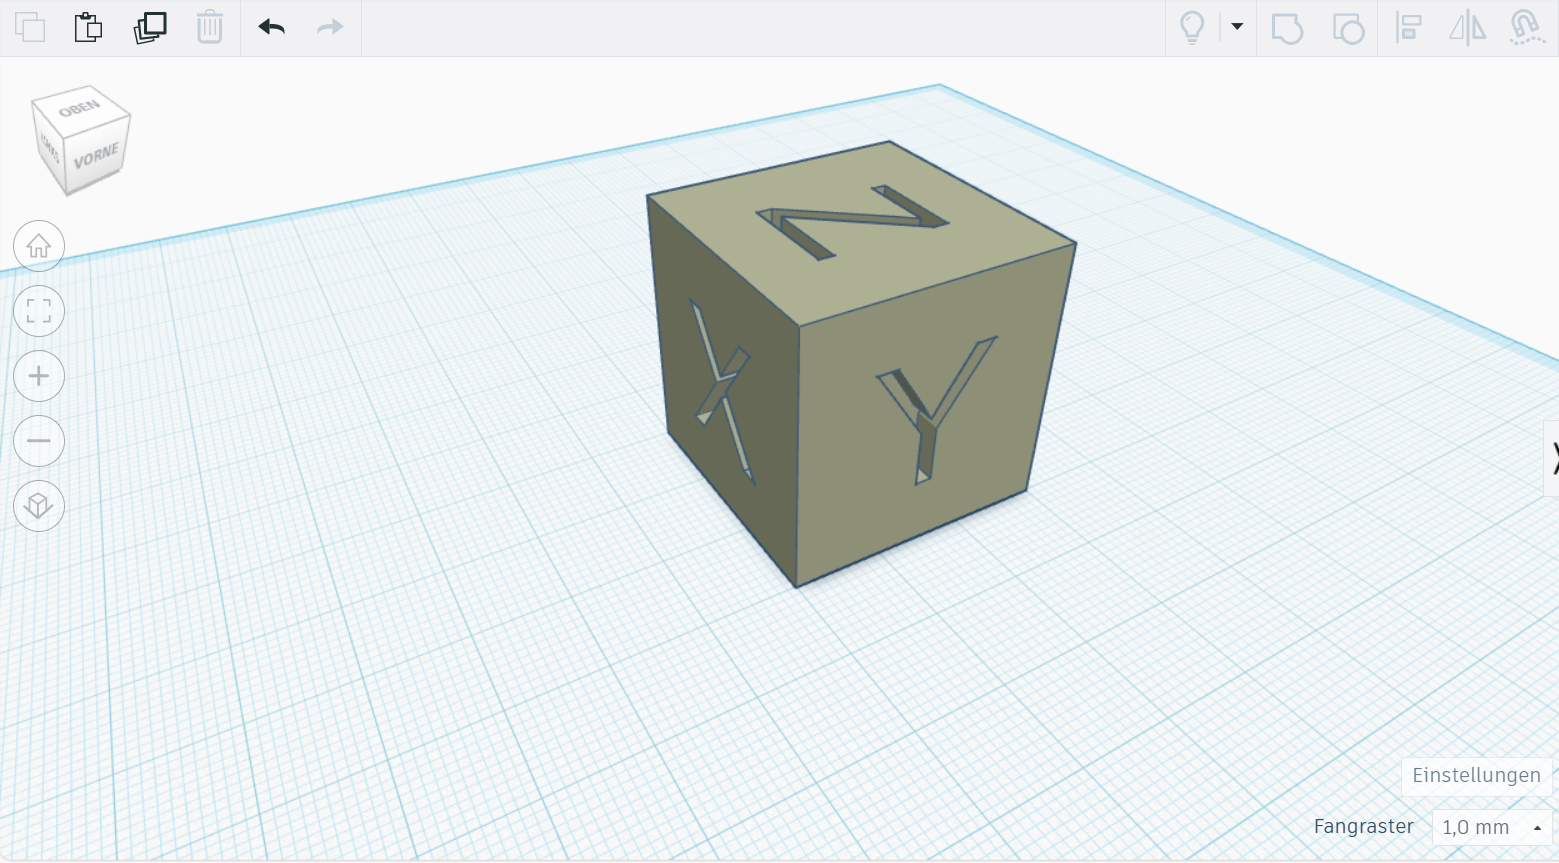Select the Z letter on cube top
This screenshot has height=863, width=1559.
point(852,220)
